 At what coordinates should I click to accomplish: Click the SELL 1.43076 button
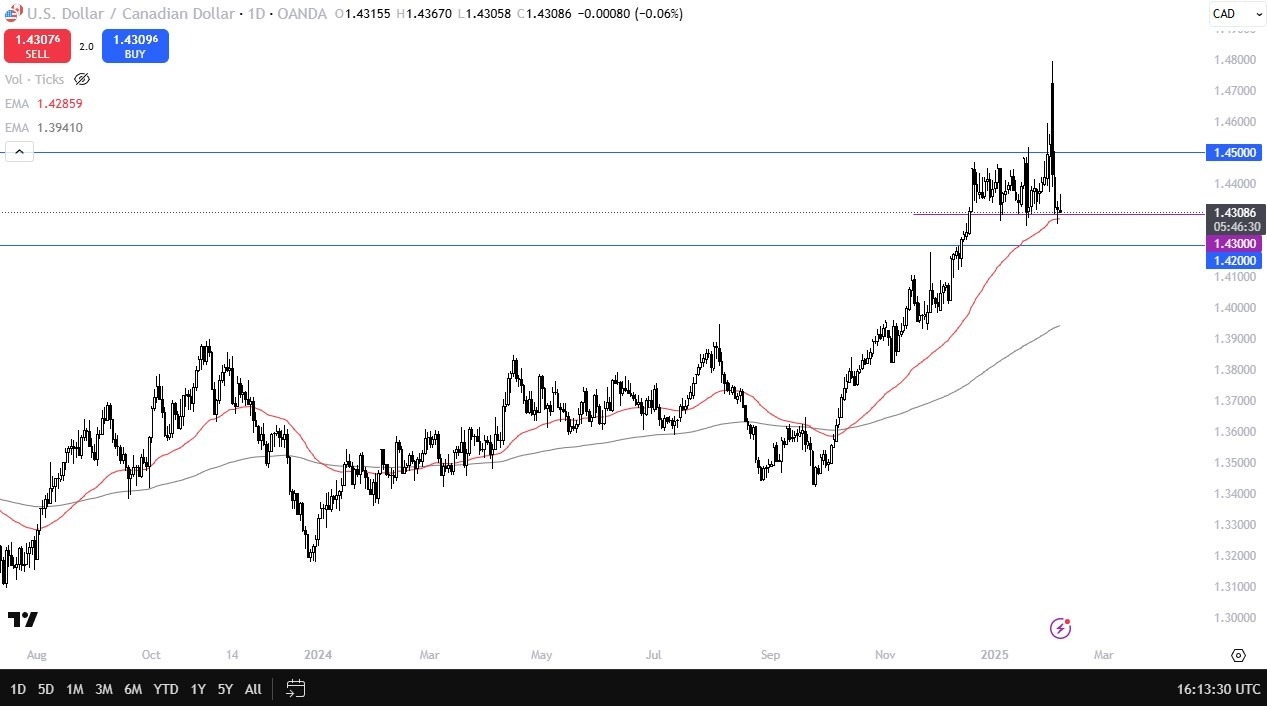coord(37,46)
